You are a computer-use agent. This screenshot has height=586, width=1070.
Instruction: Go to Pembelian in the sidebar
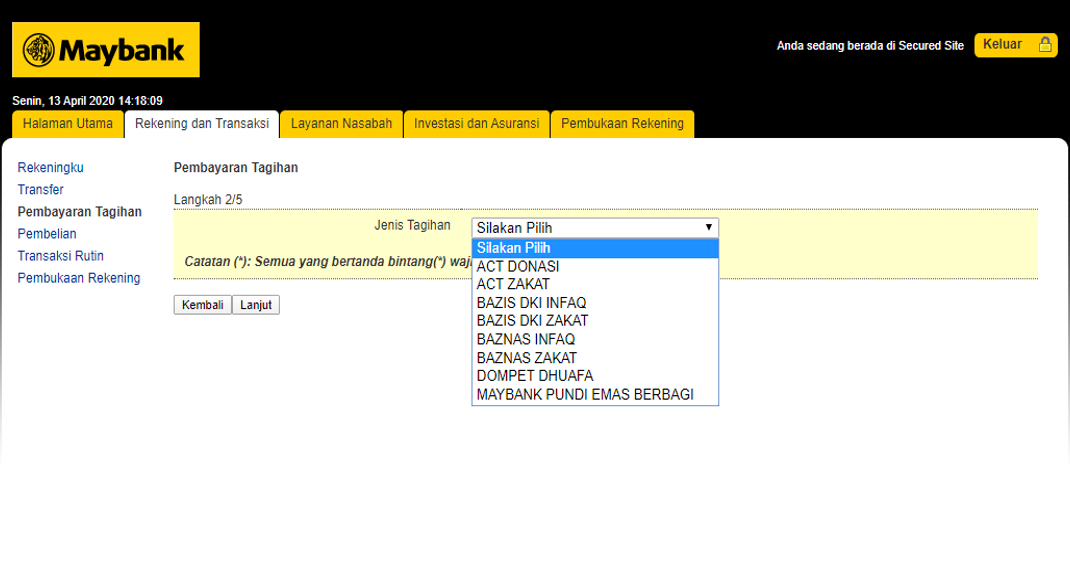[x=47, y=234]
